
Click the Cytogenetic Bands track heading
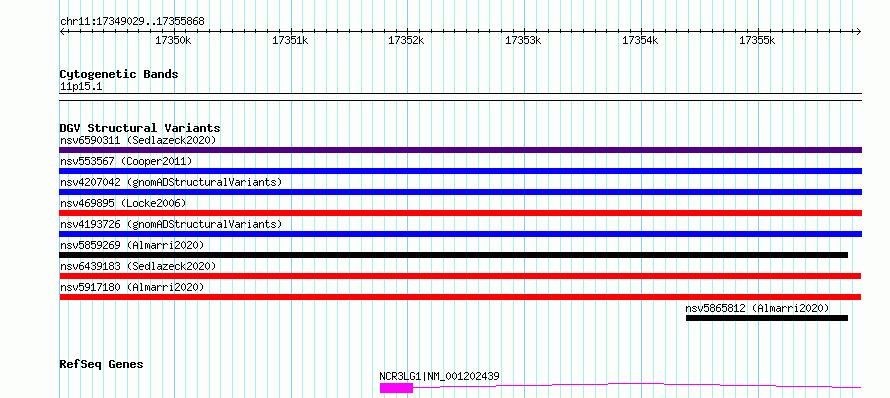[x=119, y=74]
